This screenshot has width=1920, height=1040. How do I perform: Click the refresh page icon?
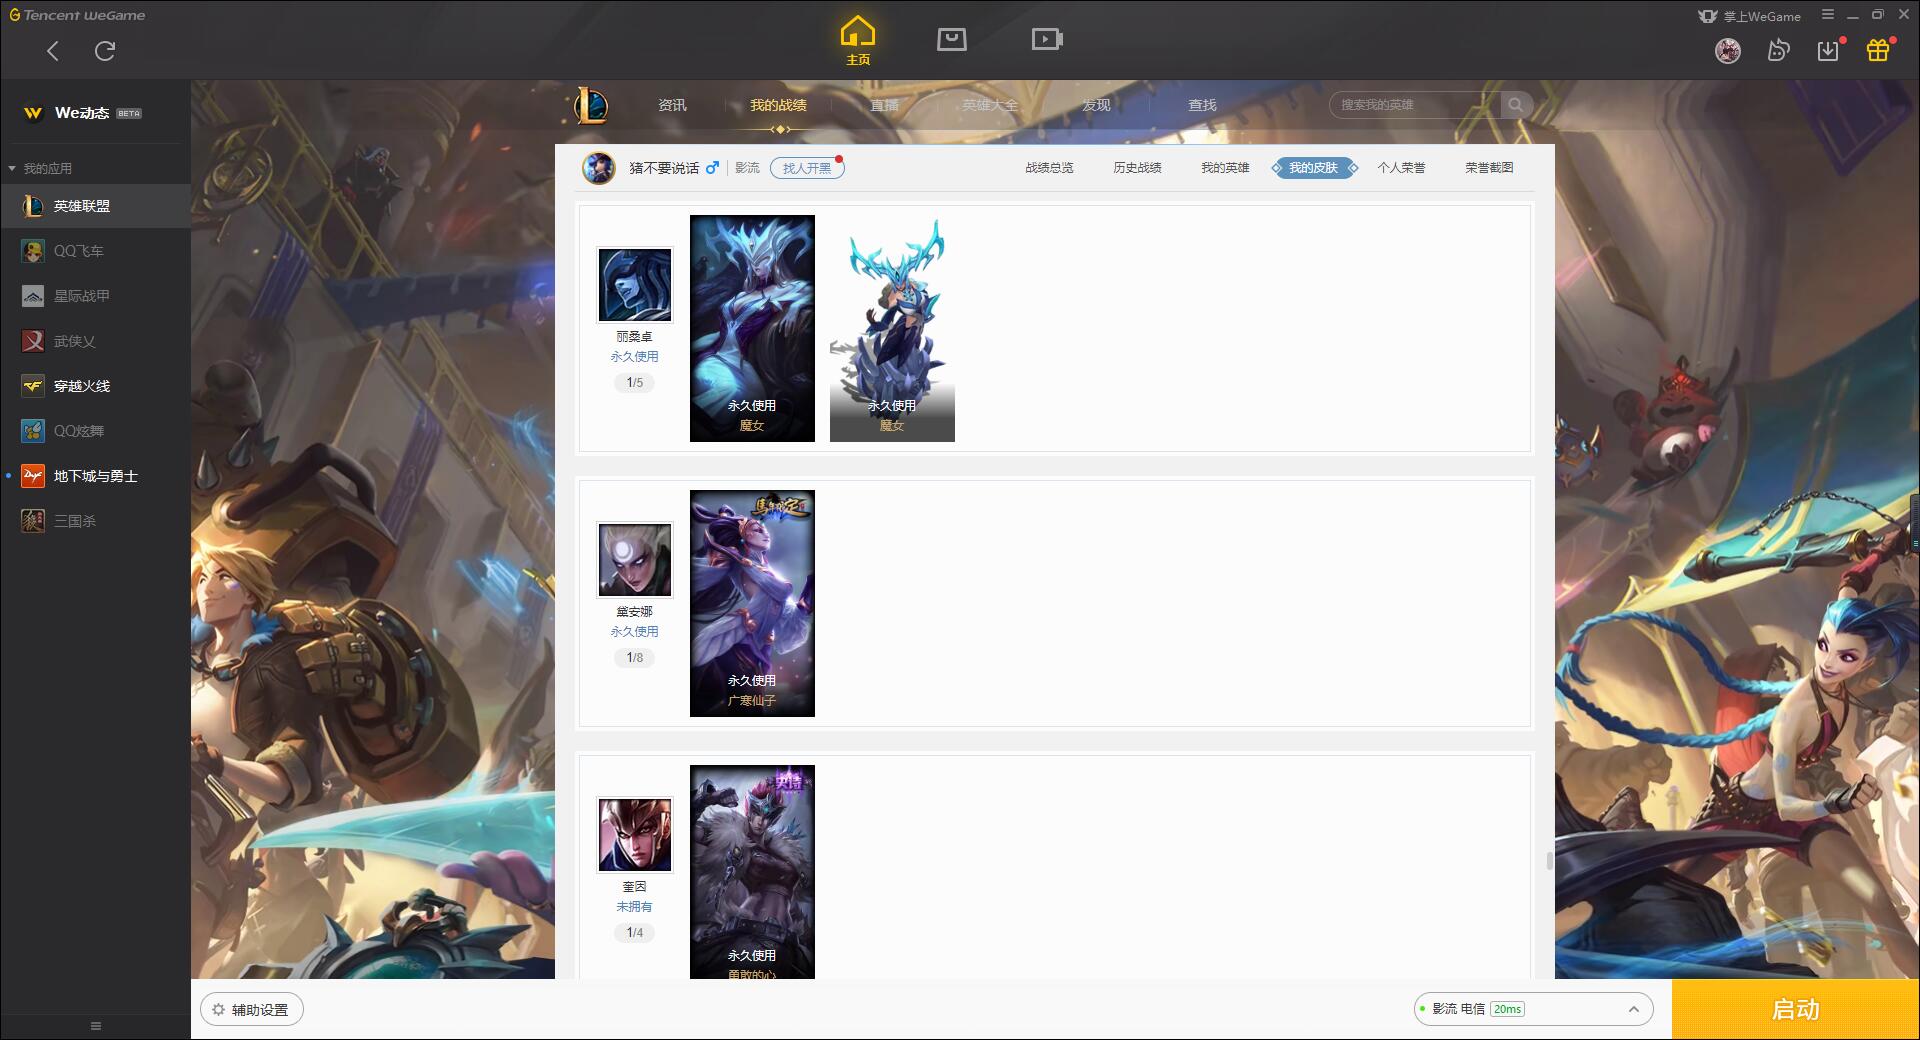(105, 51)
